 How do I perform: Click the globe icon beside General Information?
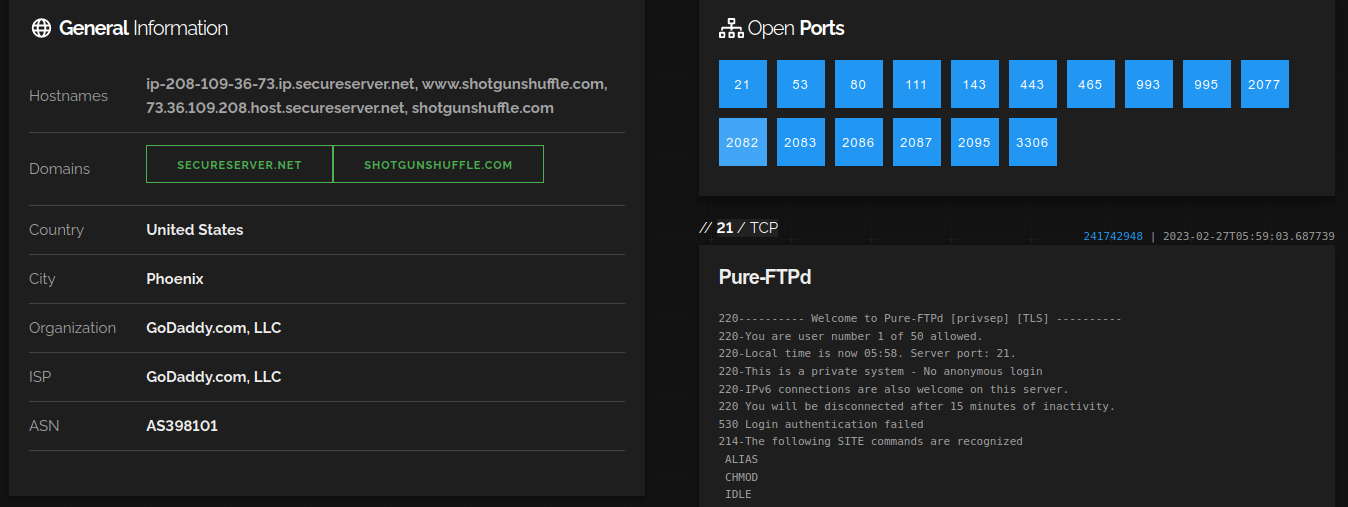[41, 28]
